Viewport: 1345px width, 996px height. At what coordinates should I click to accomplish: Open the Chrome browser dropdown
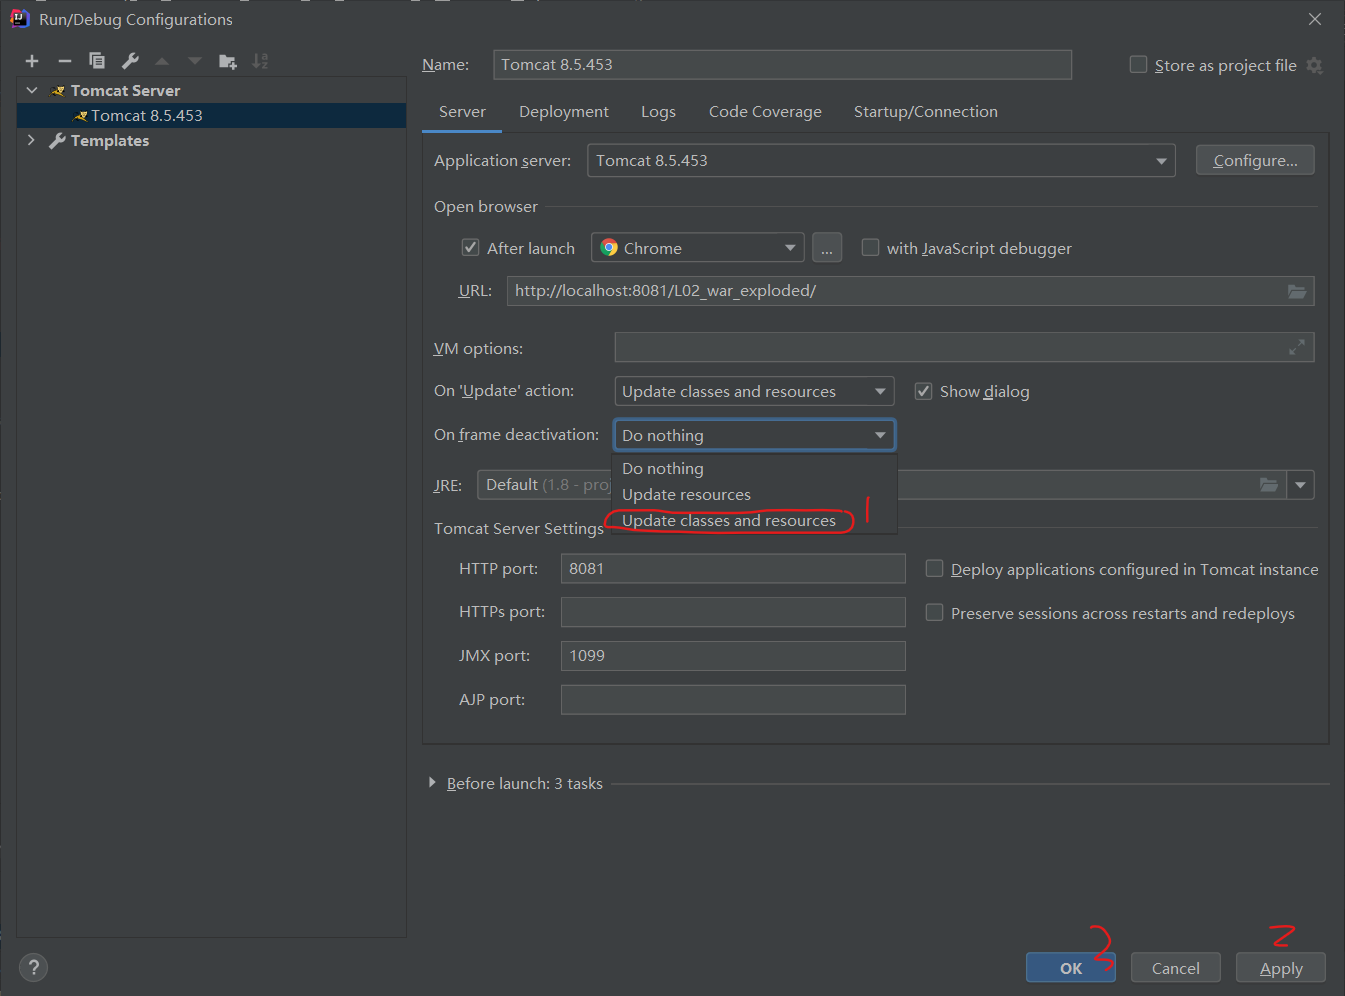(x=698, y=248)
